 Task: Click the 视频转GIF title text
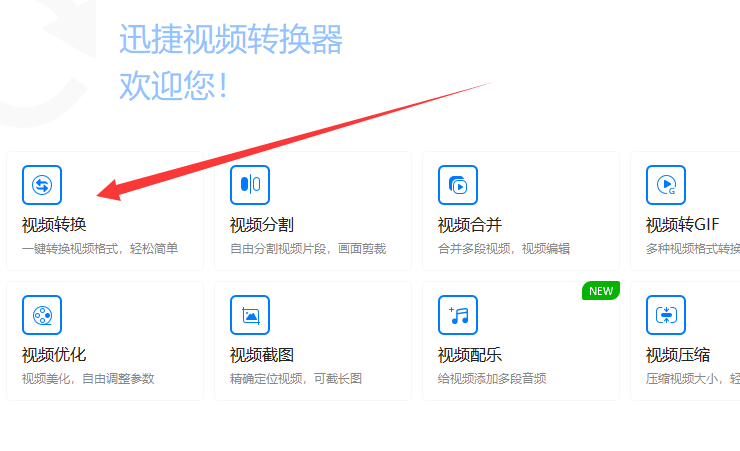[682, 225]
